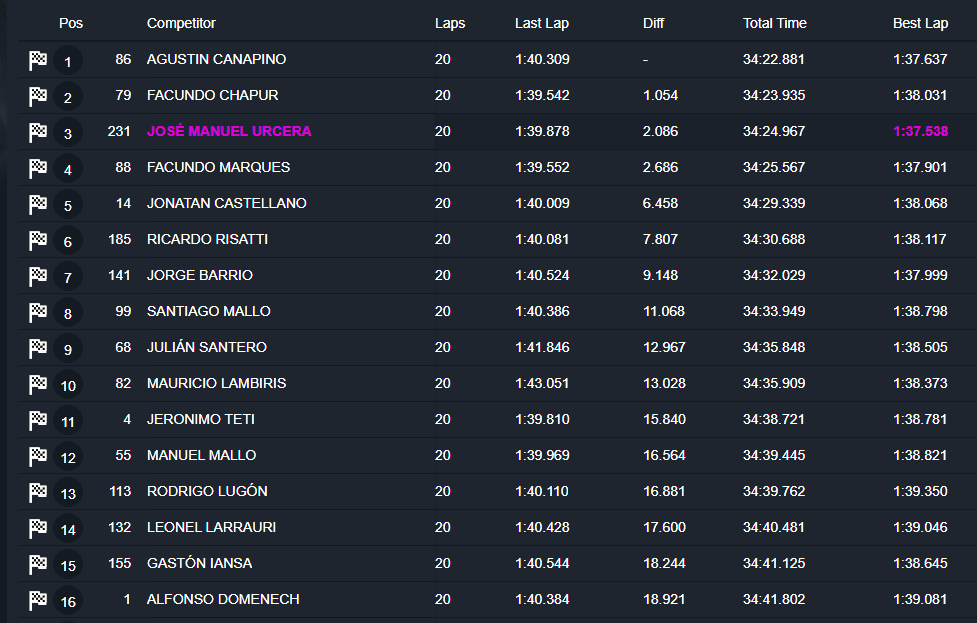Click the Diff column header
Image resolution: width=977 pixels, height=623 pixels.
pos(654,23)
